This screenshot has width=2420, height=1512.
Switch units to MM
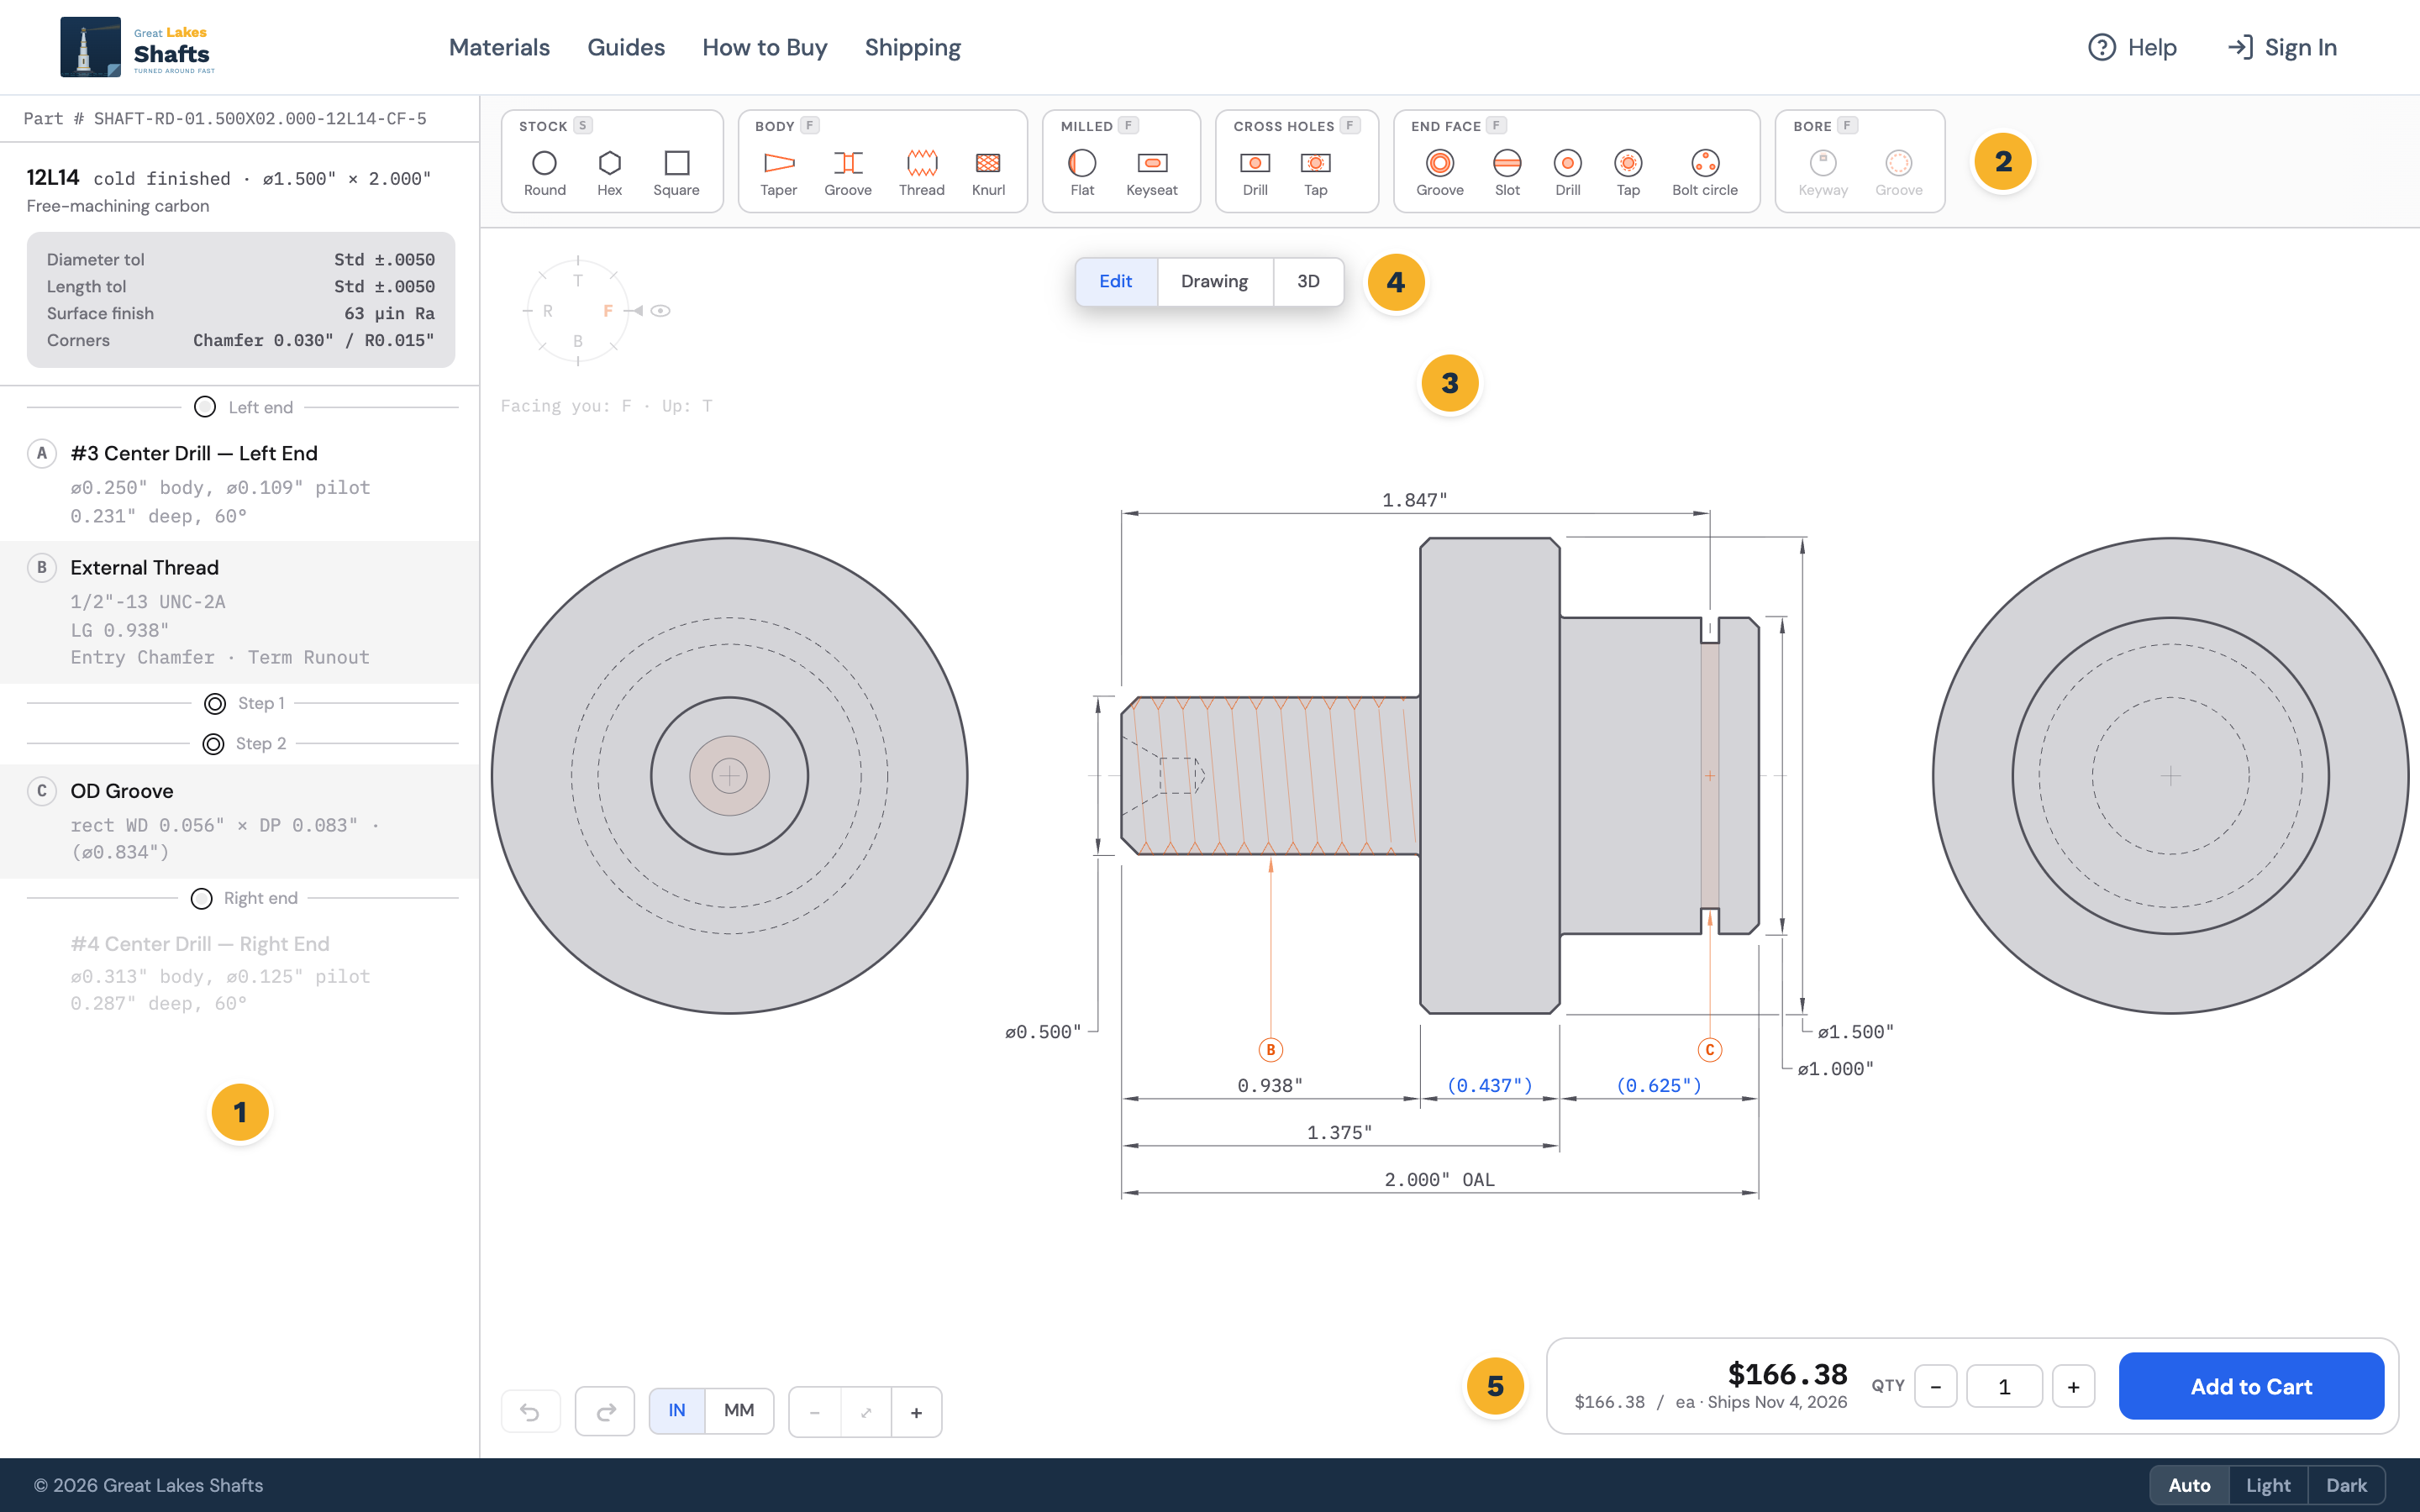pyautogui.click(x=739, y=1411)
